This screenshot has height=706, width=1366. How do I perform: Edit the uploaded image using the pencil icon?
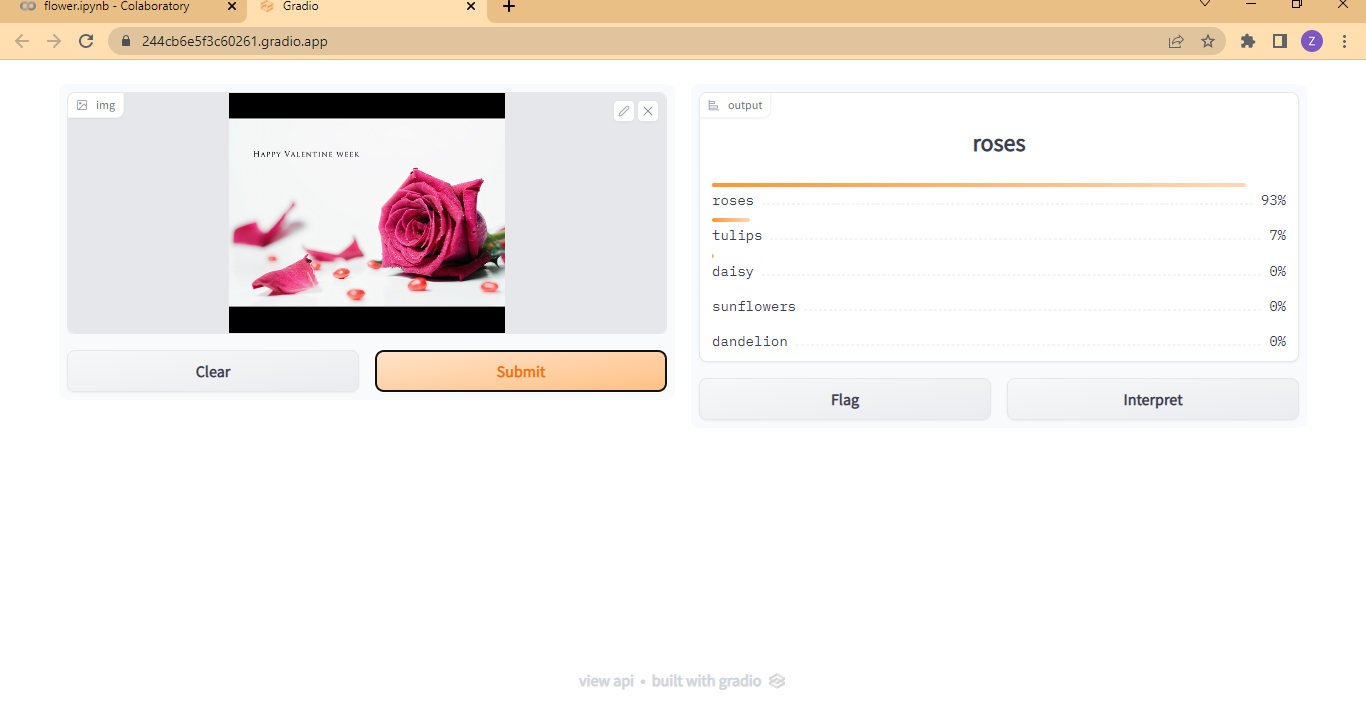click(624, 111)
